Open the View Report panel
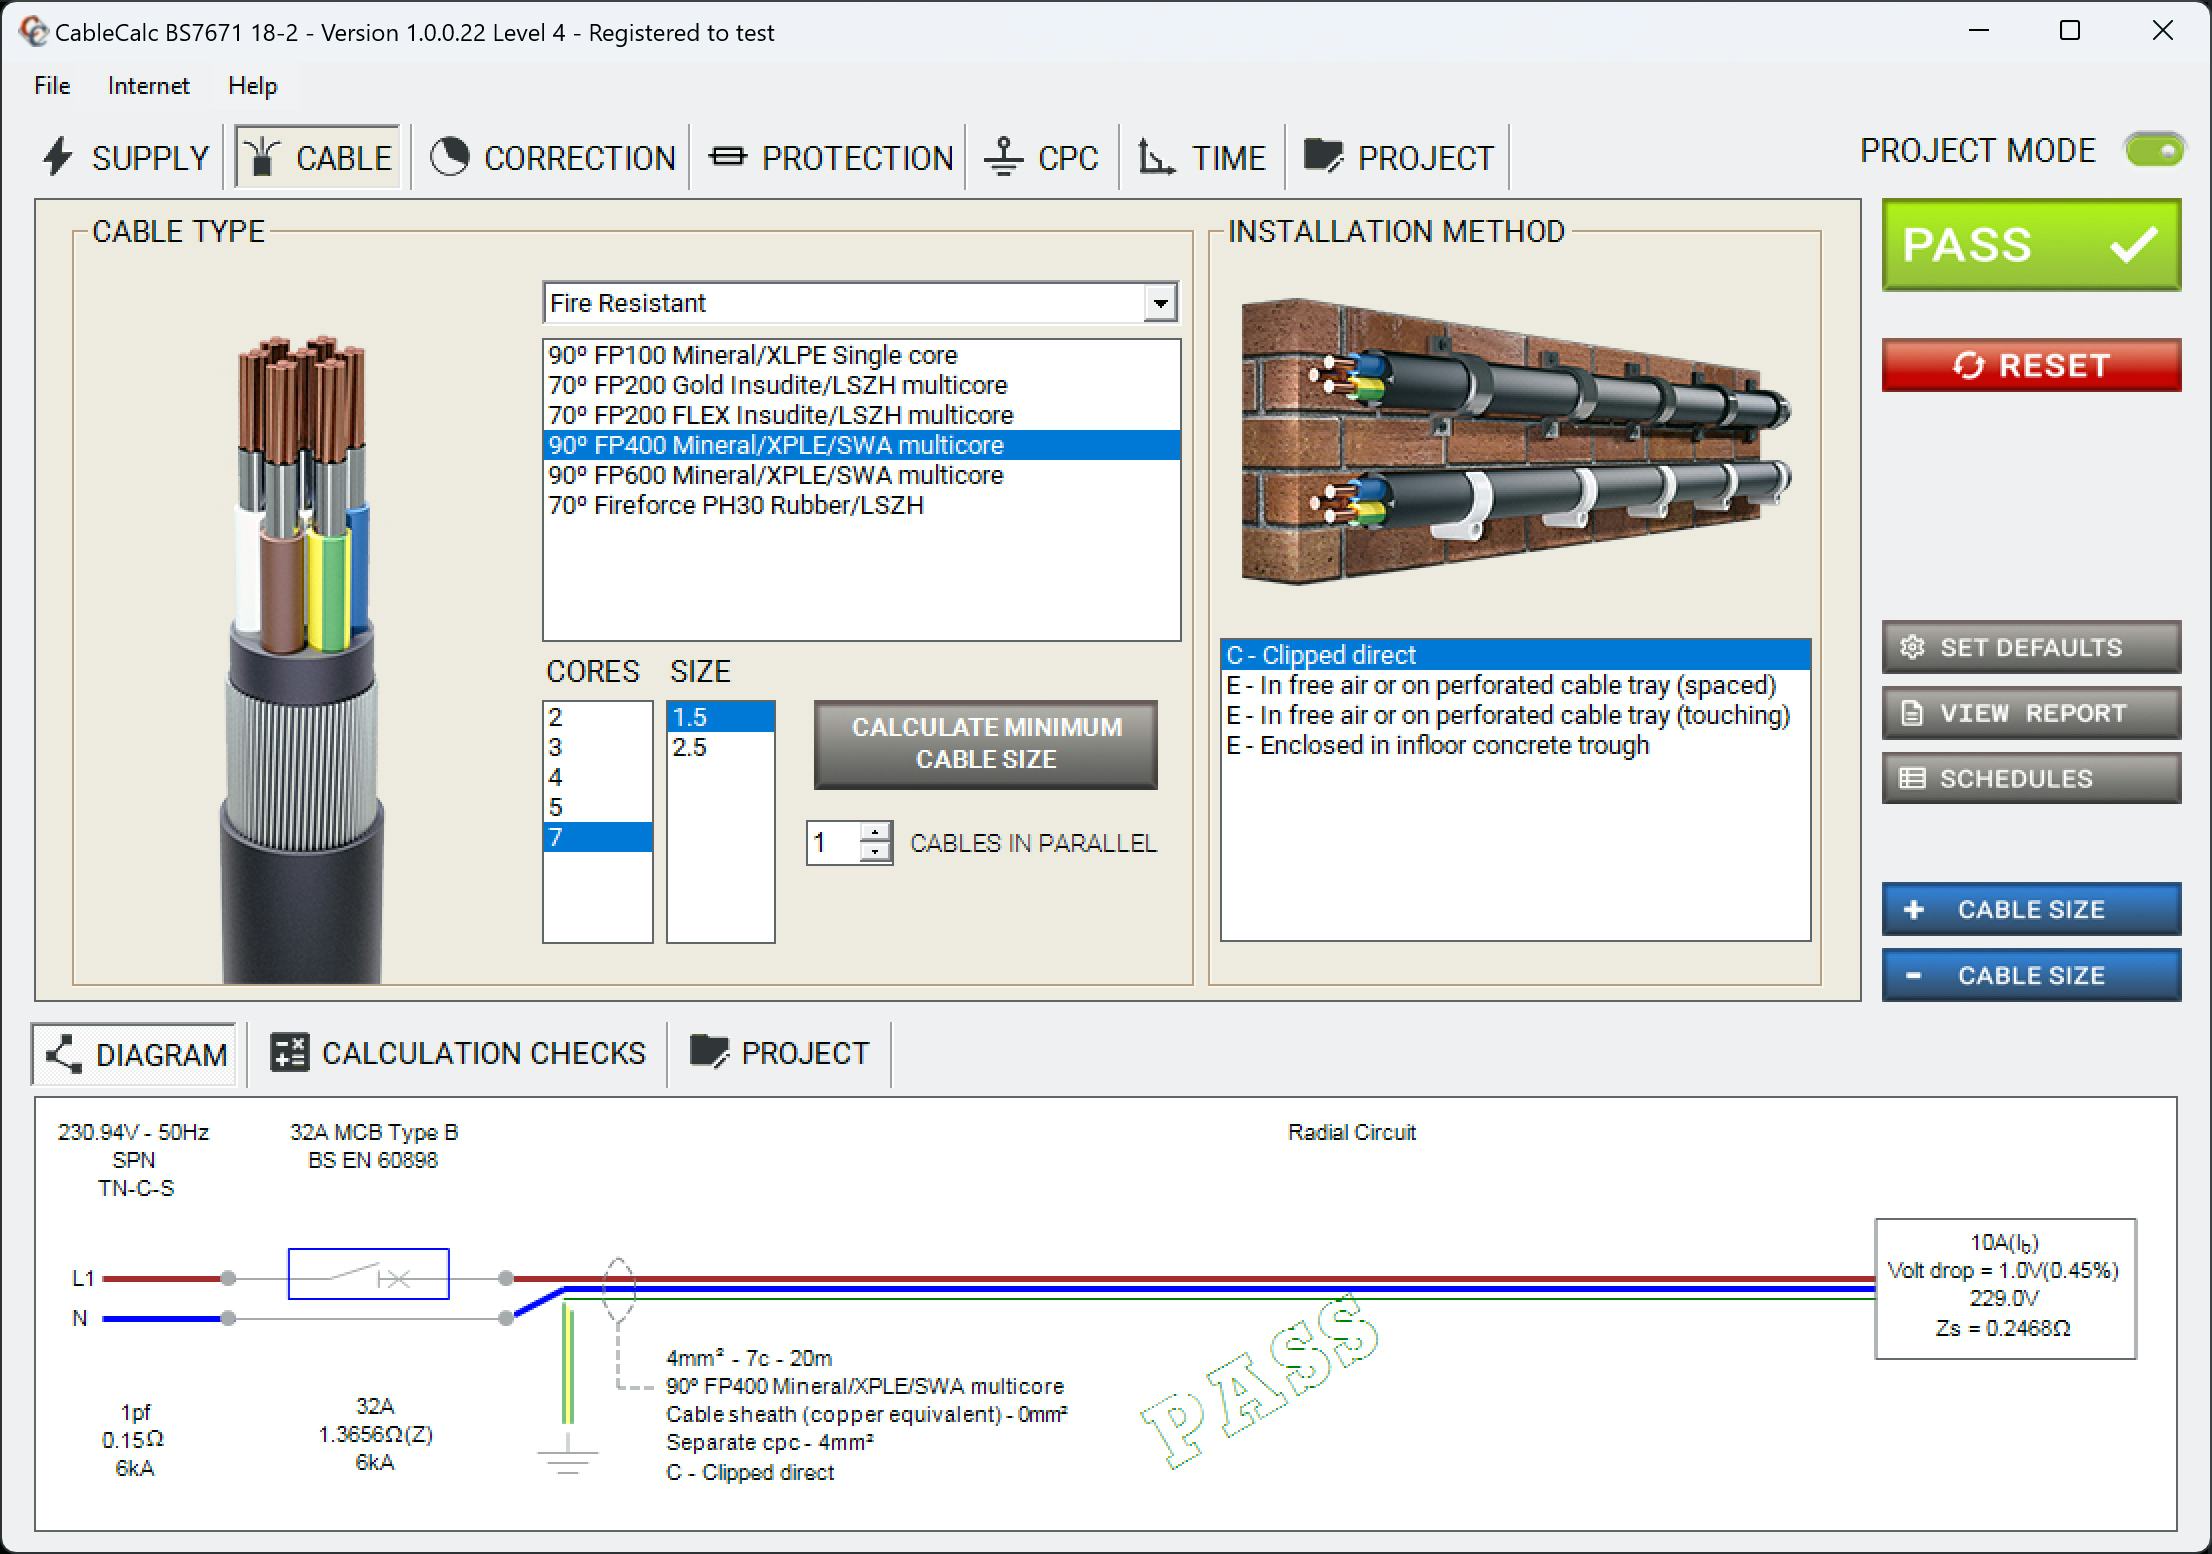Image resolution: width=2212 pixels, height=1554 pixels. (x=2030, y=713)
